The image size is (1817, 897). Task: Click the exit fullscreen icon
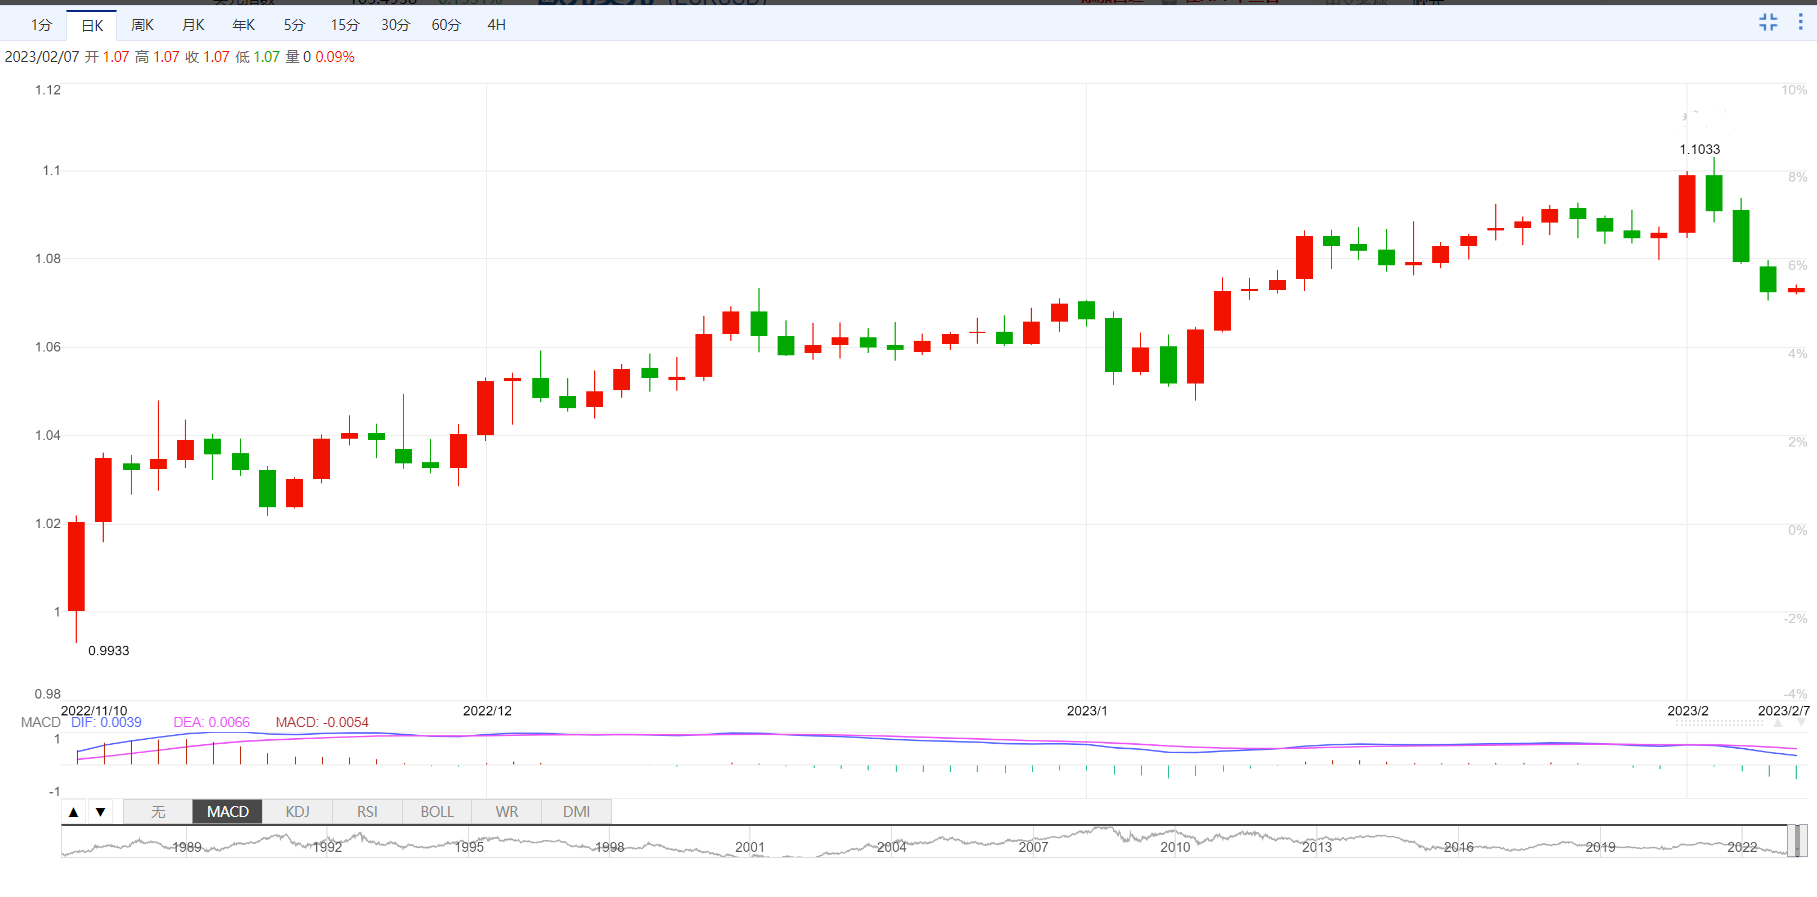click(1768, 22)
